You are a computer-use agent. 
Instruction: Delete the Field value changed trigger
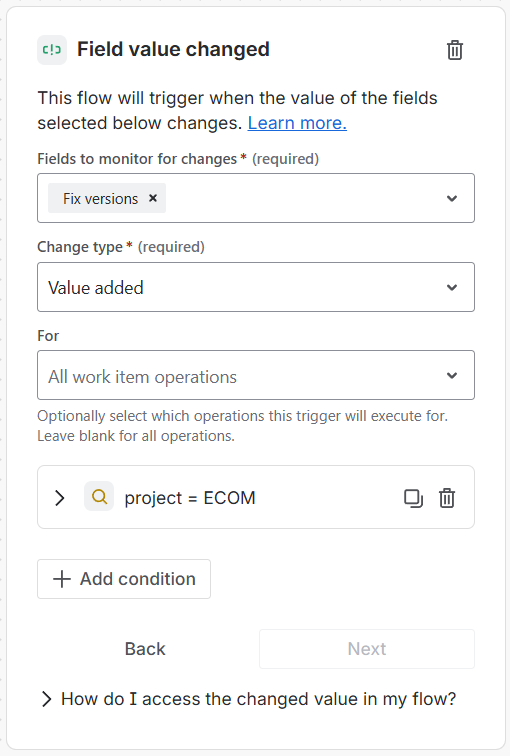(x=455, y=50)
